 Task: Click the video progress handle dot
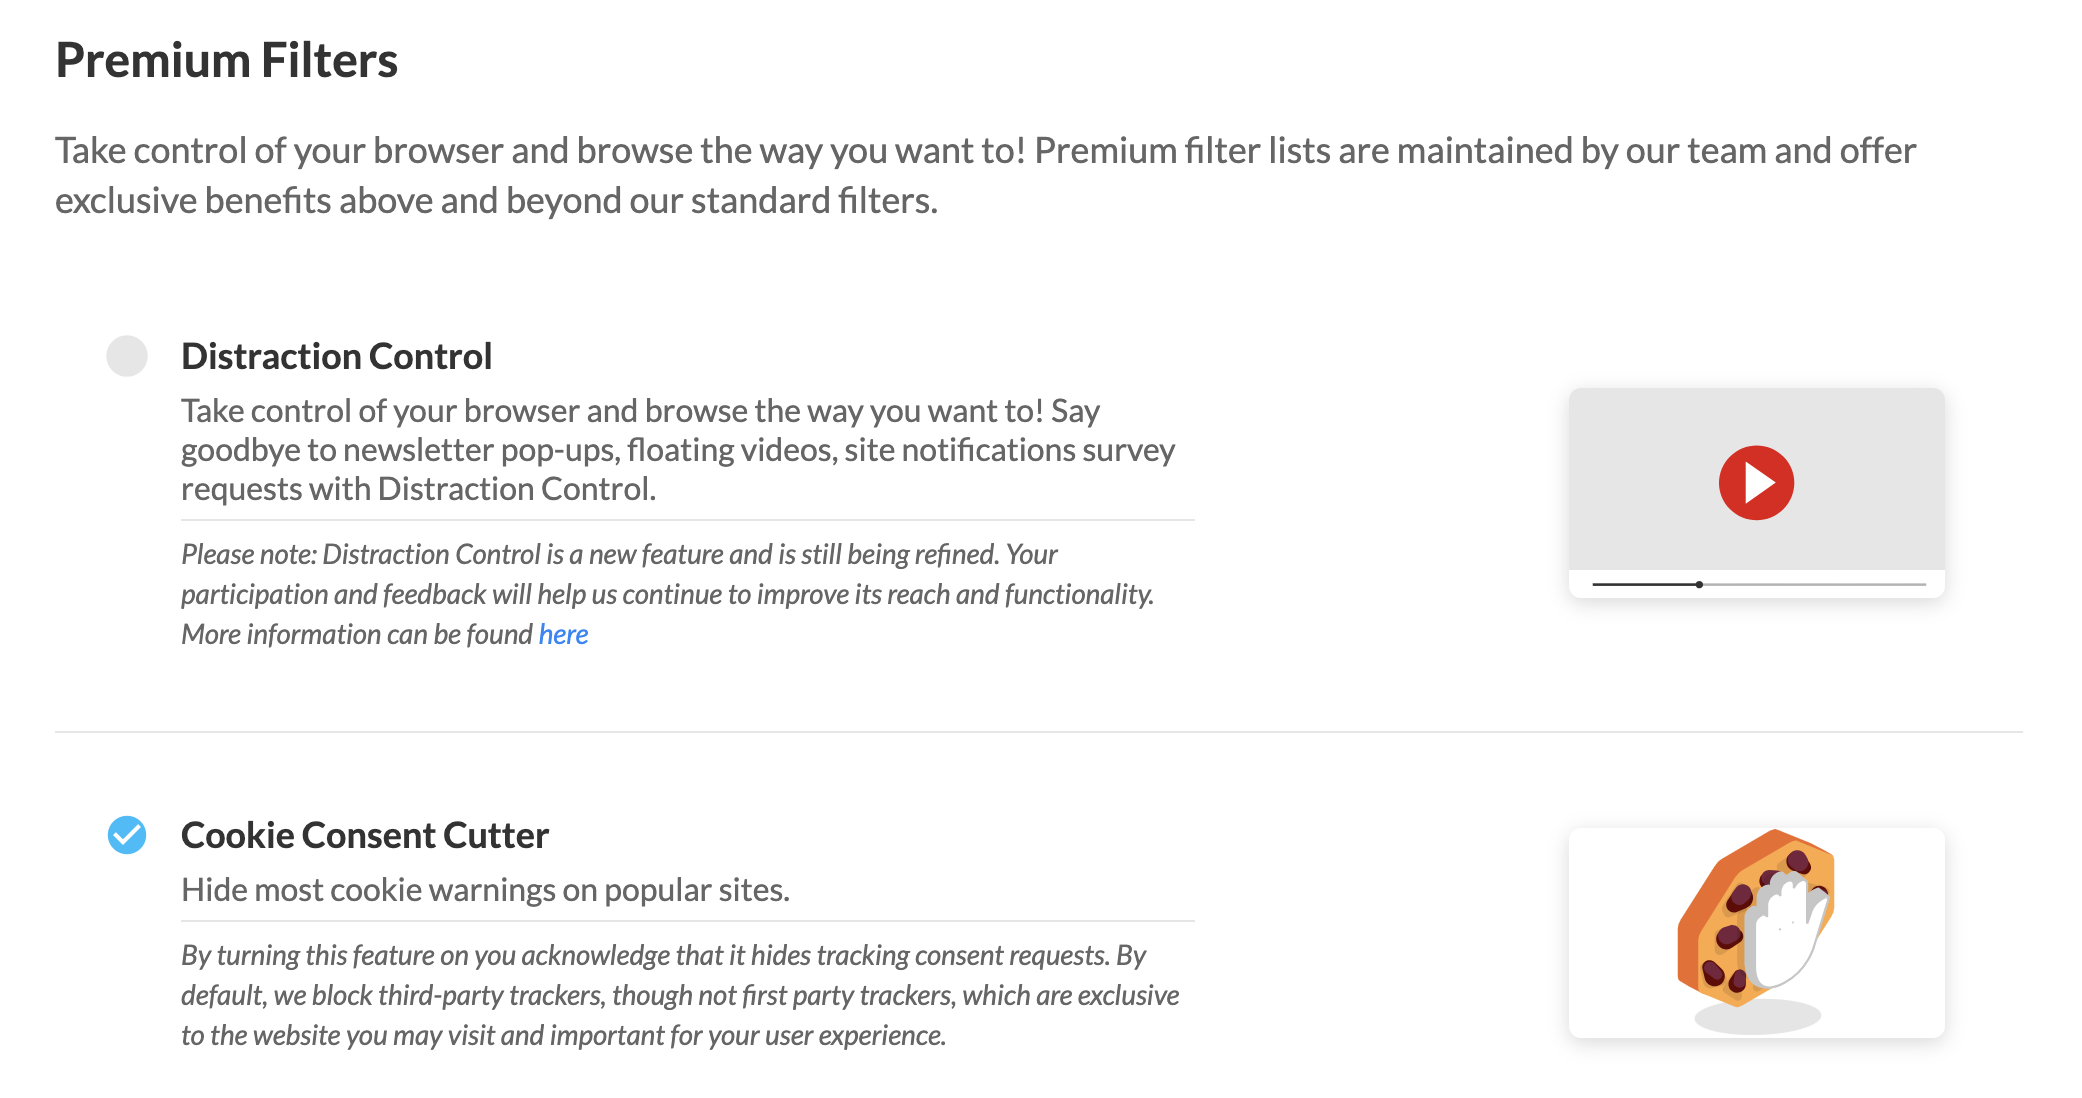(1699, 584)
